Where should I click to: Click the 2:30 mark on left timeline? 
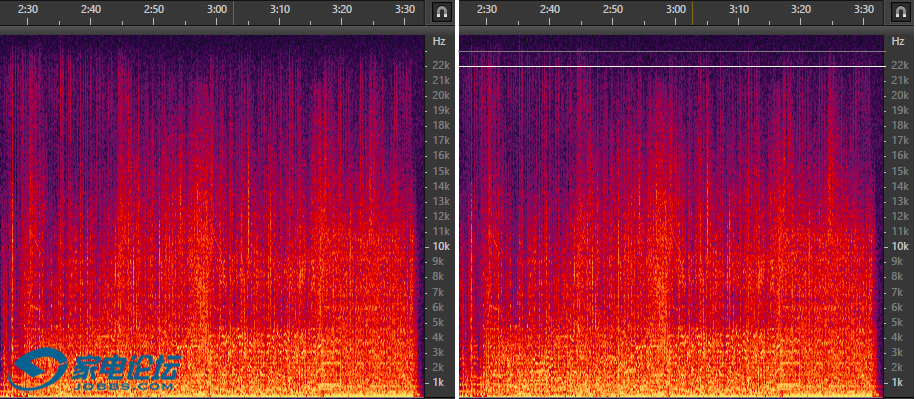28,9
